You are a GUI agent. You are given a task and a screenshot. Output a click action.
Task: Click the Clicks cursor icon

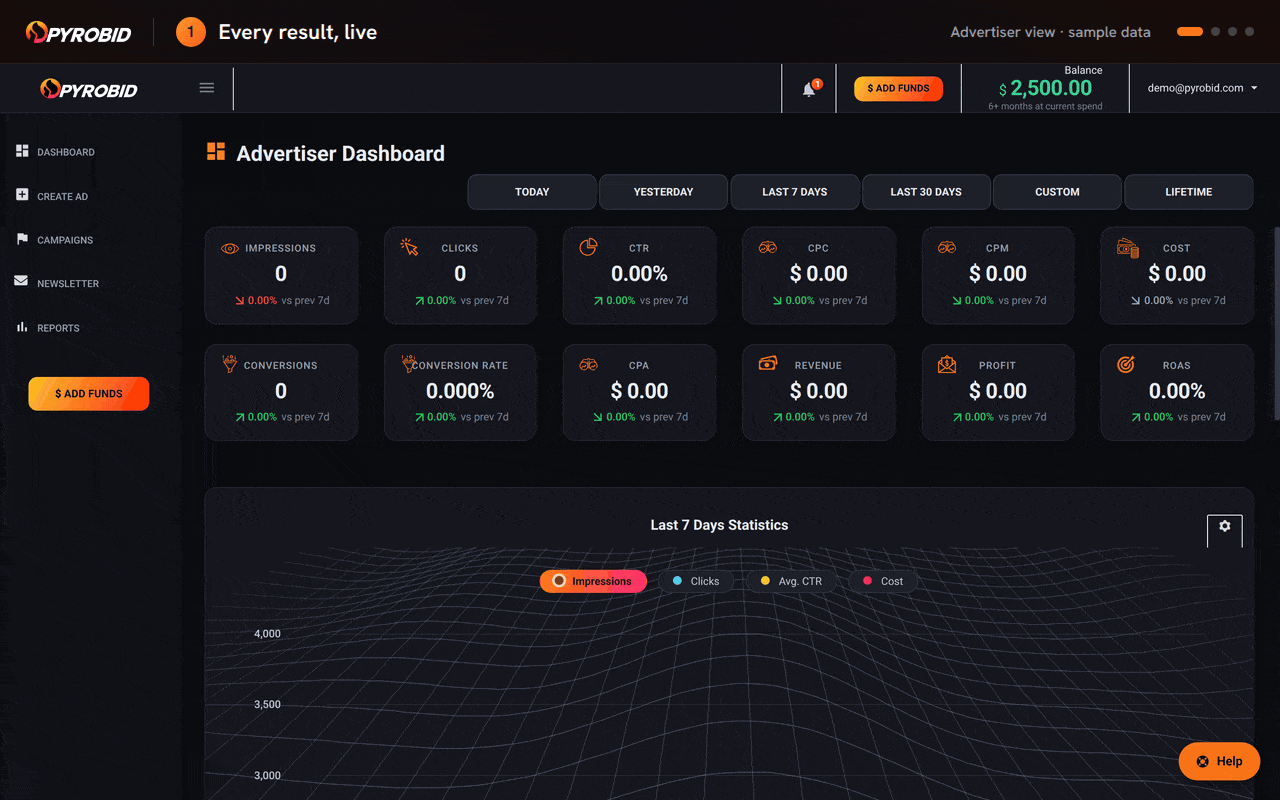point(409,247)
